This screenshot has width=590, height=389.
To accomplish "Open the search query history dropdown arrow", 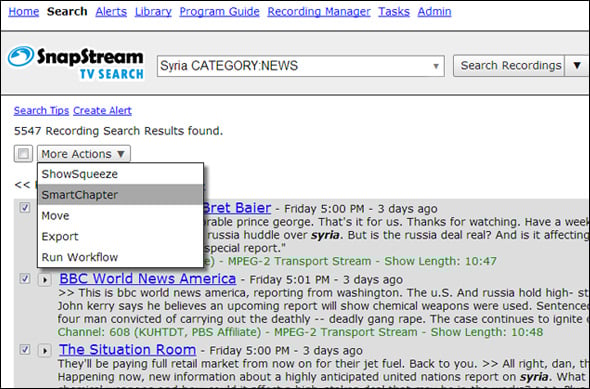I will pyautogui.click(x=436, y=66).
